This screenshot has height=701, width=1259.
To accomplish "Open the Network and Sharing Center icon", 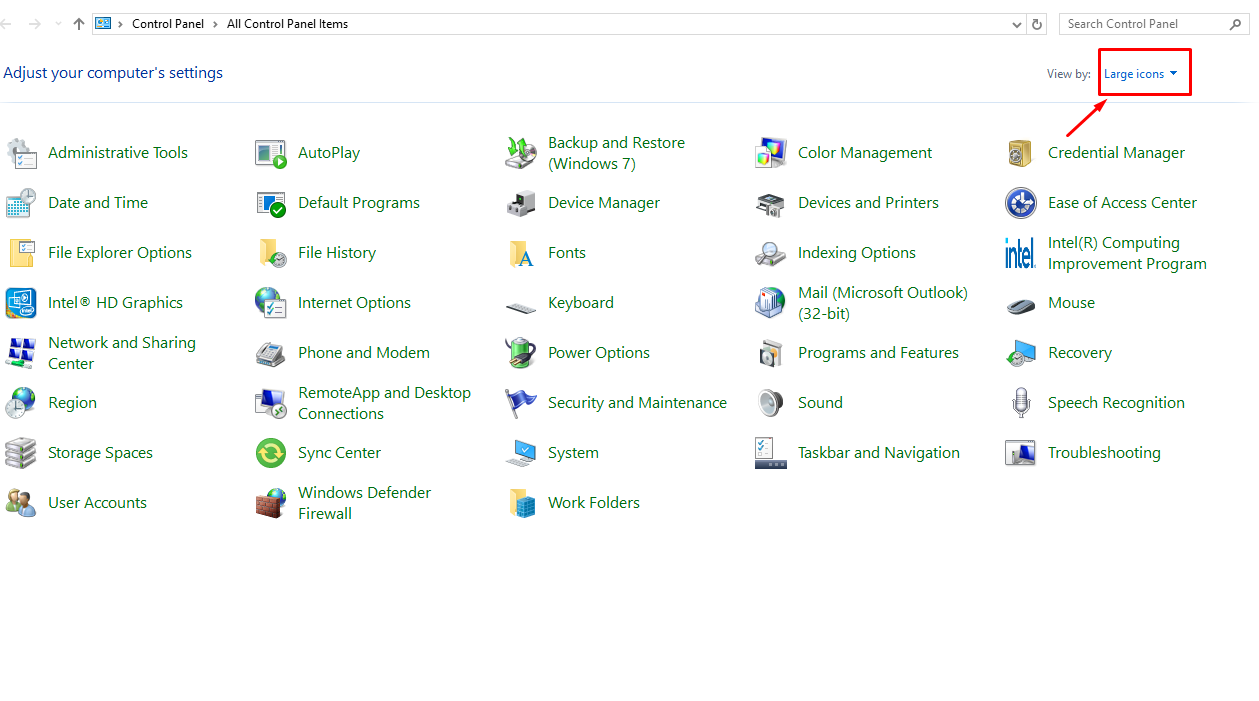I will pyautogui.click(x=21, y=353).
